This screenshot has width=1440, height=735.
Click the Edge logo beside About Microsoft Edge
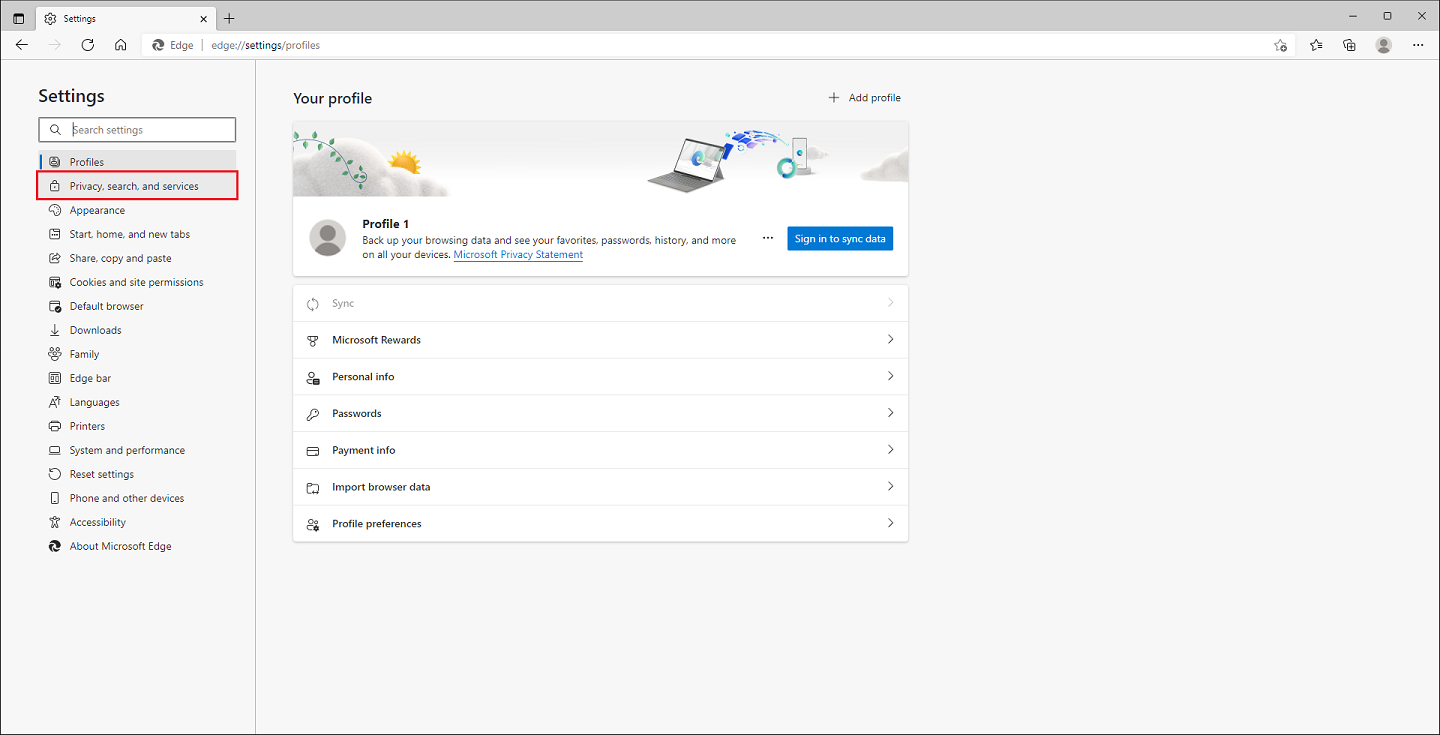pos(55,546)
